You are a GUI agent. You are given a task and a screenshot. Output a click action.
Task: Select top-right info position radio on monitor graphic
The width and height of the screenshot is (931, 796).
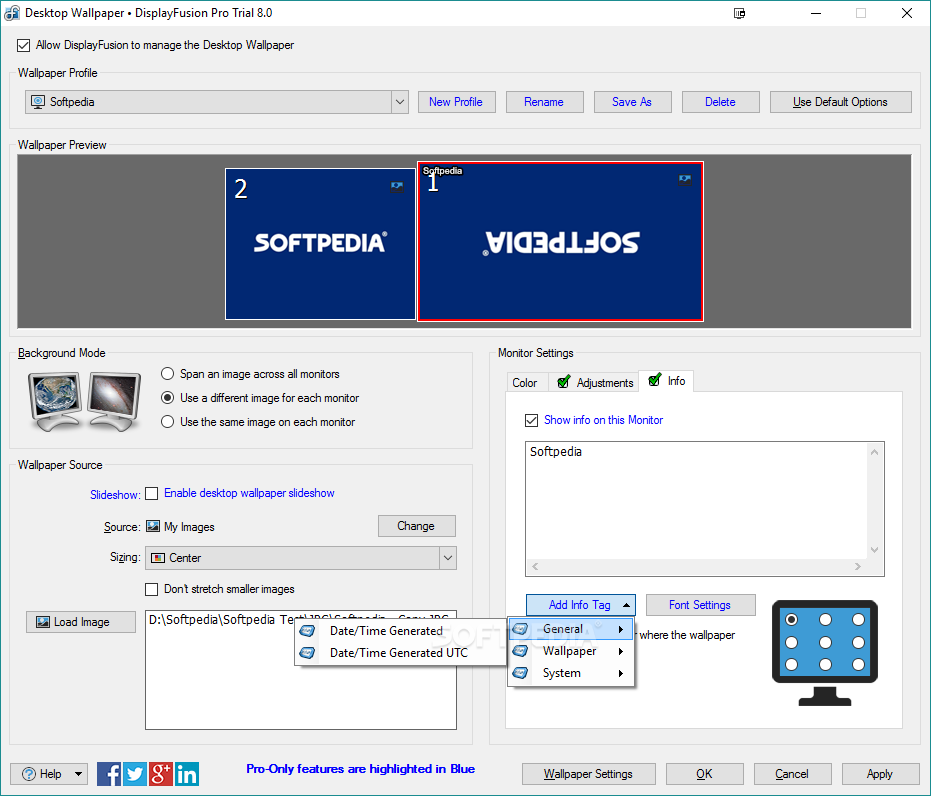tap(859, 620)
